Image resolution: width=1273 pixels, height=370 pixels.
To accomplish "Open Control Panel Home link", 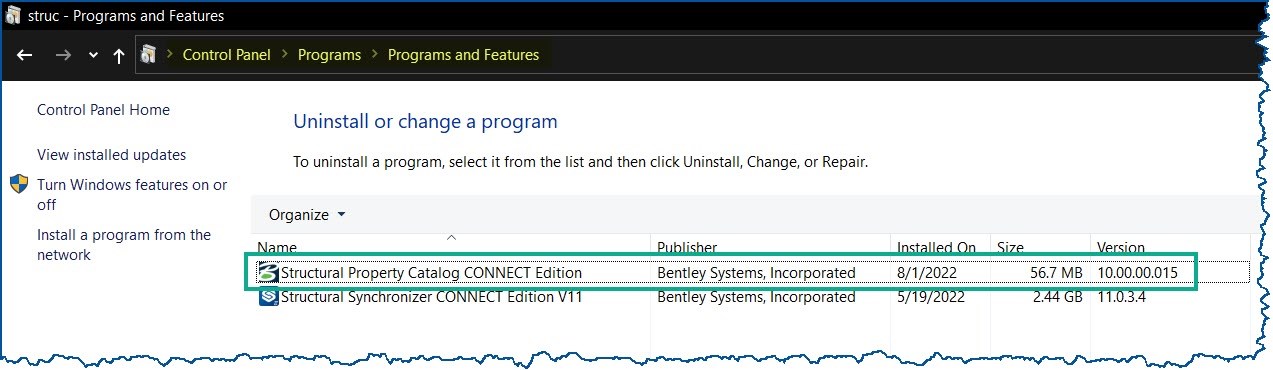I will pos(103,110).
